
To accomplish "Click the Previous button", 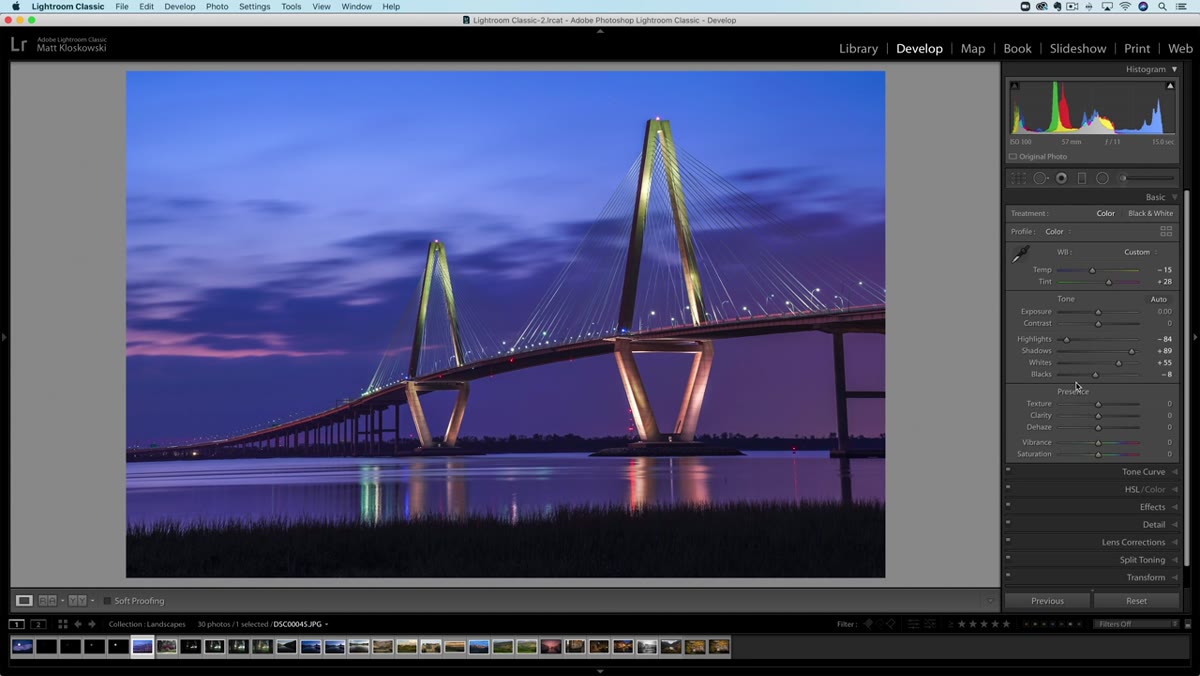I will click(1047, 601).
